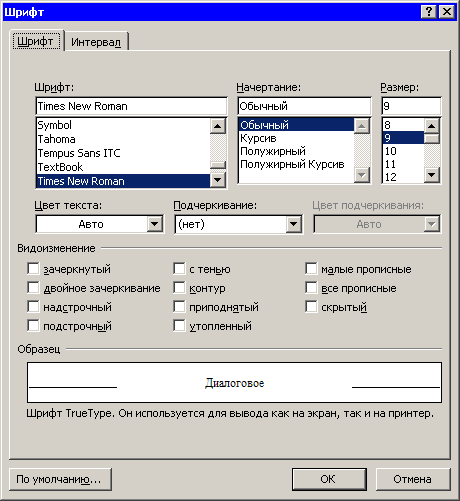Image resolution: width=460 pixels, height=501 pixels.
Task: Check the малые прописные option
Action: click(311, 268)
